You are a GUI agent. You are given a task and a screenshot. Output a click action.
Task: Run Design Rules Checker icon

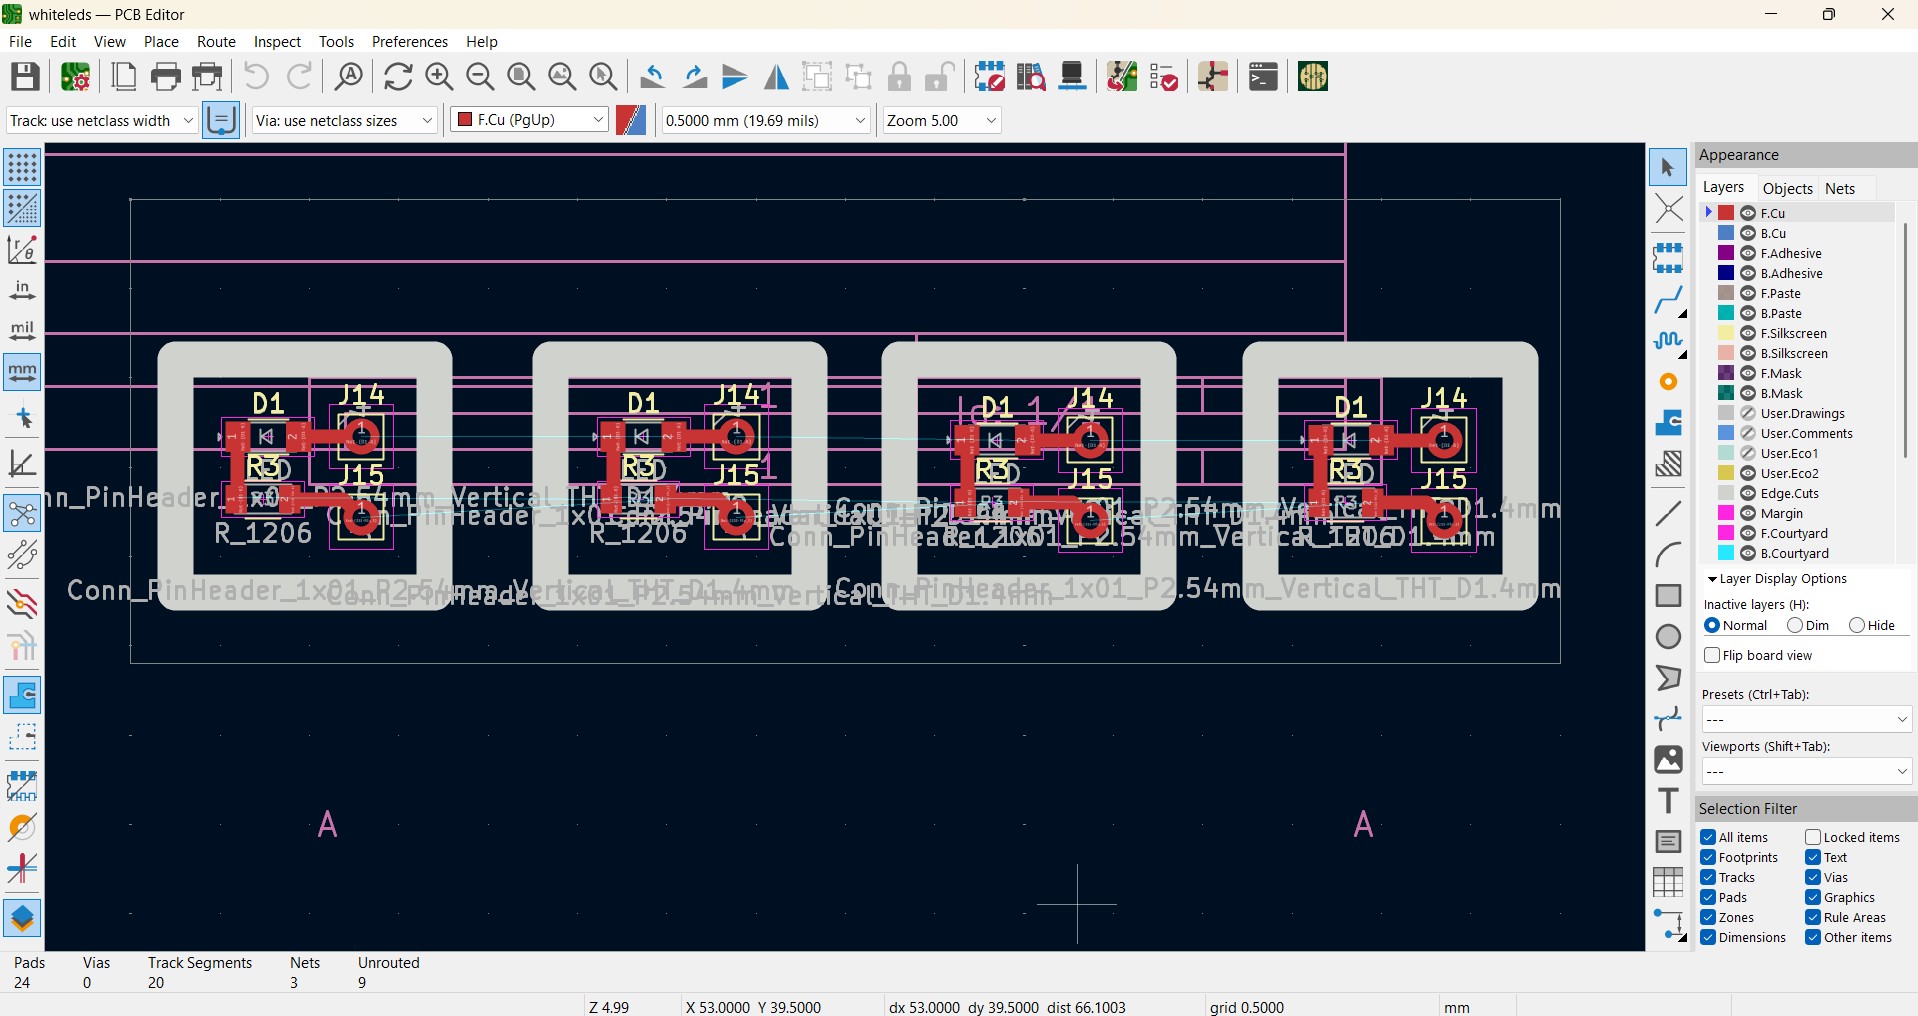coord(1163,77)
